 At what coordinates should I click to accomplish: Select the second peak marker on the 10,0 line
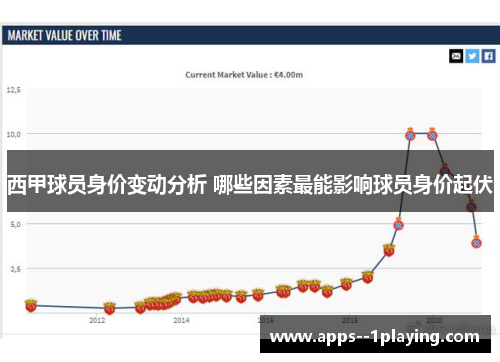pyautogui.click(x=432, y=134)
